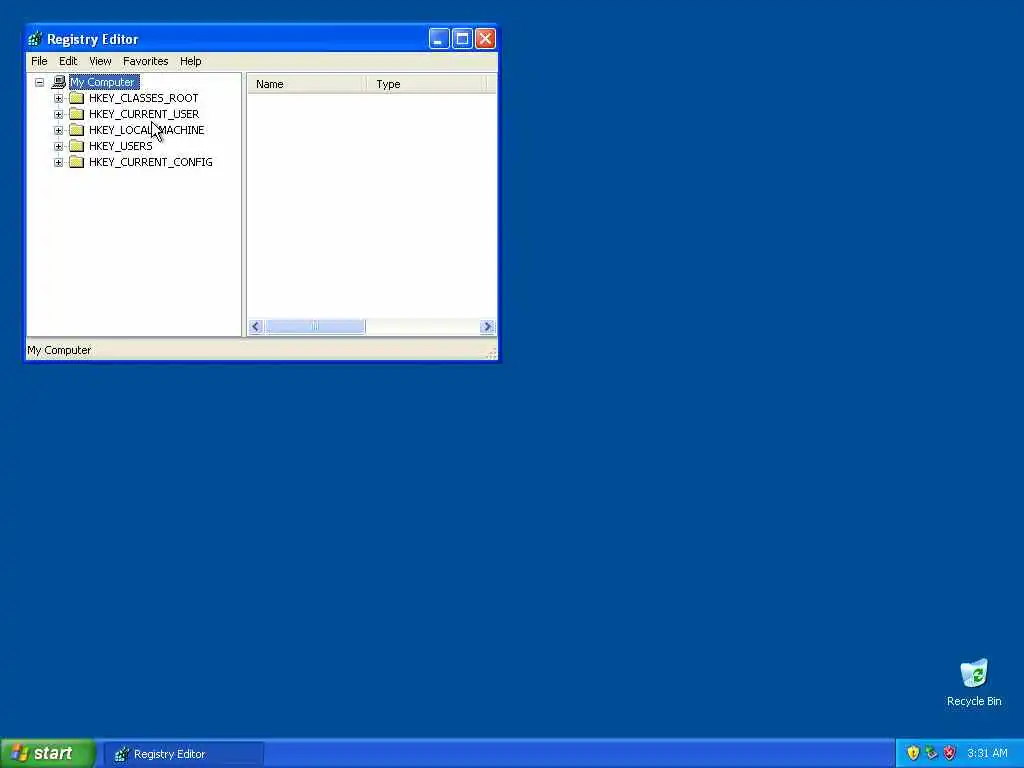Screen dimensions: 1024x768
Task: Open the Start menu
Action: click(48, 754)
